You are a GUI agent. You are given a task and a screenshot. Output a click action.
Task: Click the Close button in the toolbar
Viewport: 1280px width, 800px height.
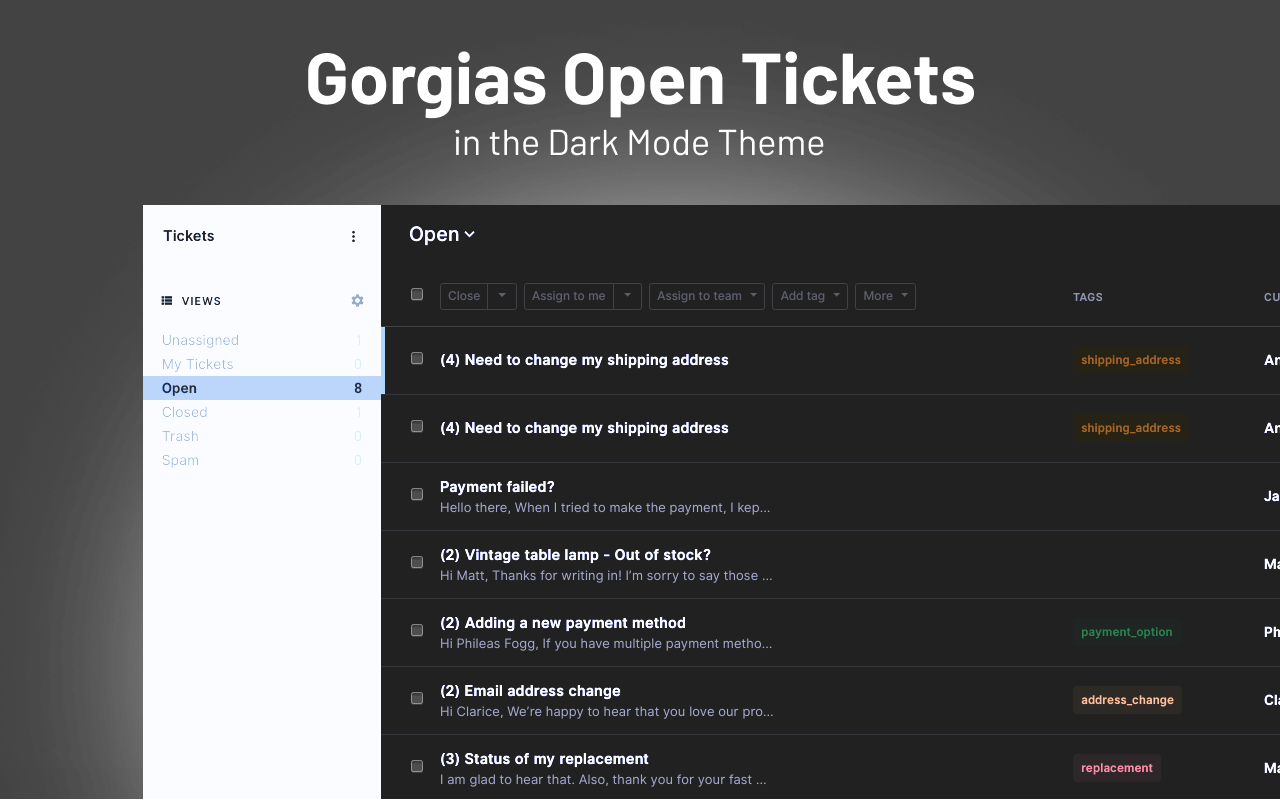click(463, 296)
